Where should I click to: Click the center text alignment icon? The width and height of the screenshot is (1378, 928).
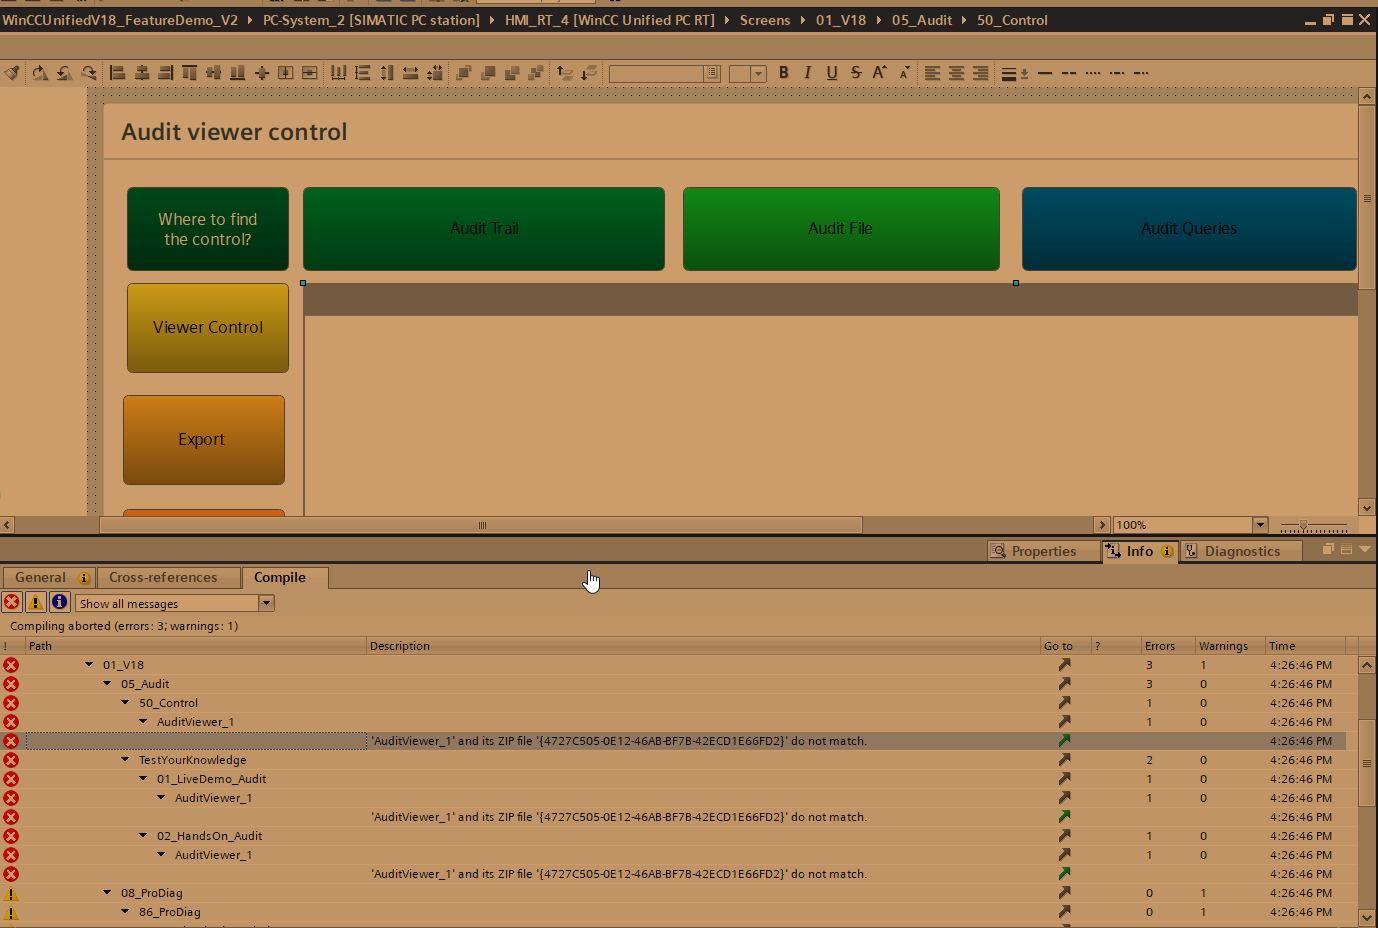[957, 73]
